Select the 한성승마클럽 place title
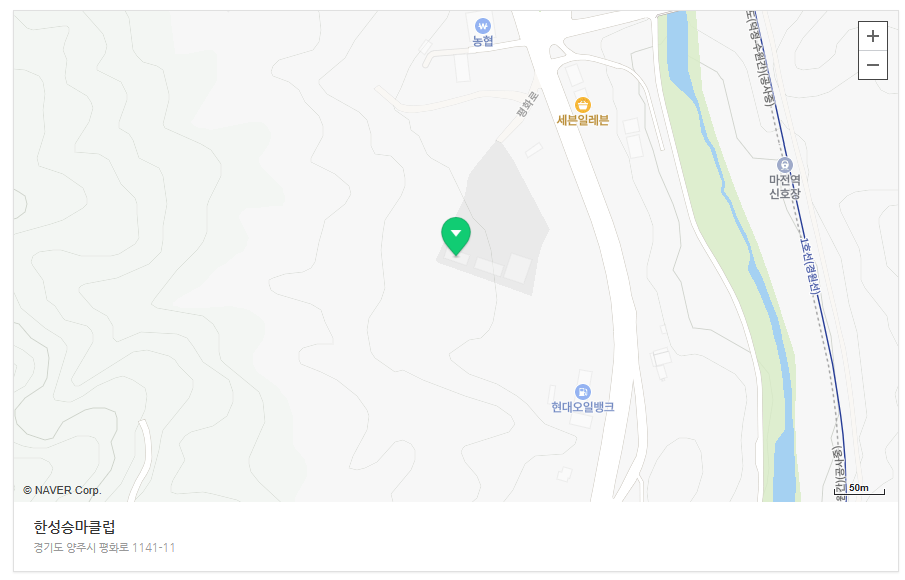This screenshot has width=905, height=580. pyautogui.click(x=74, y=527)
